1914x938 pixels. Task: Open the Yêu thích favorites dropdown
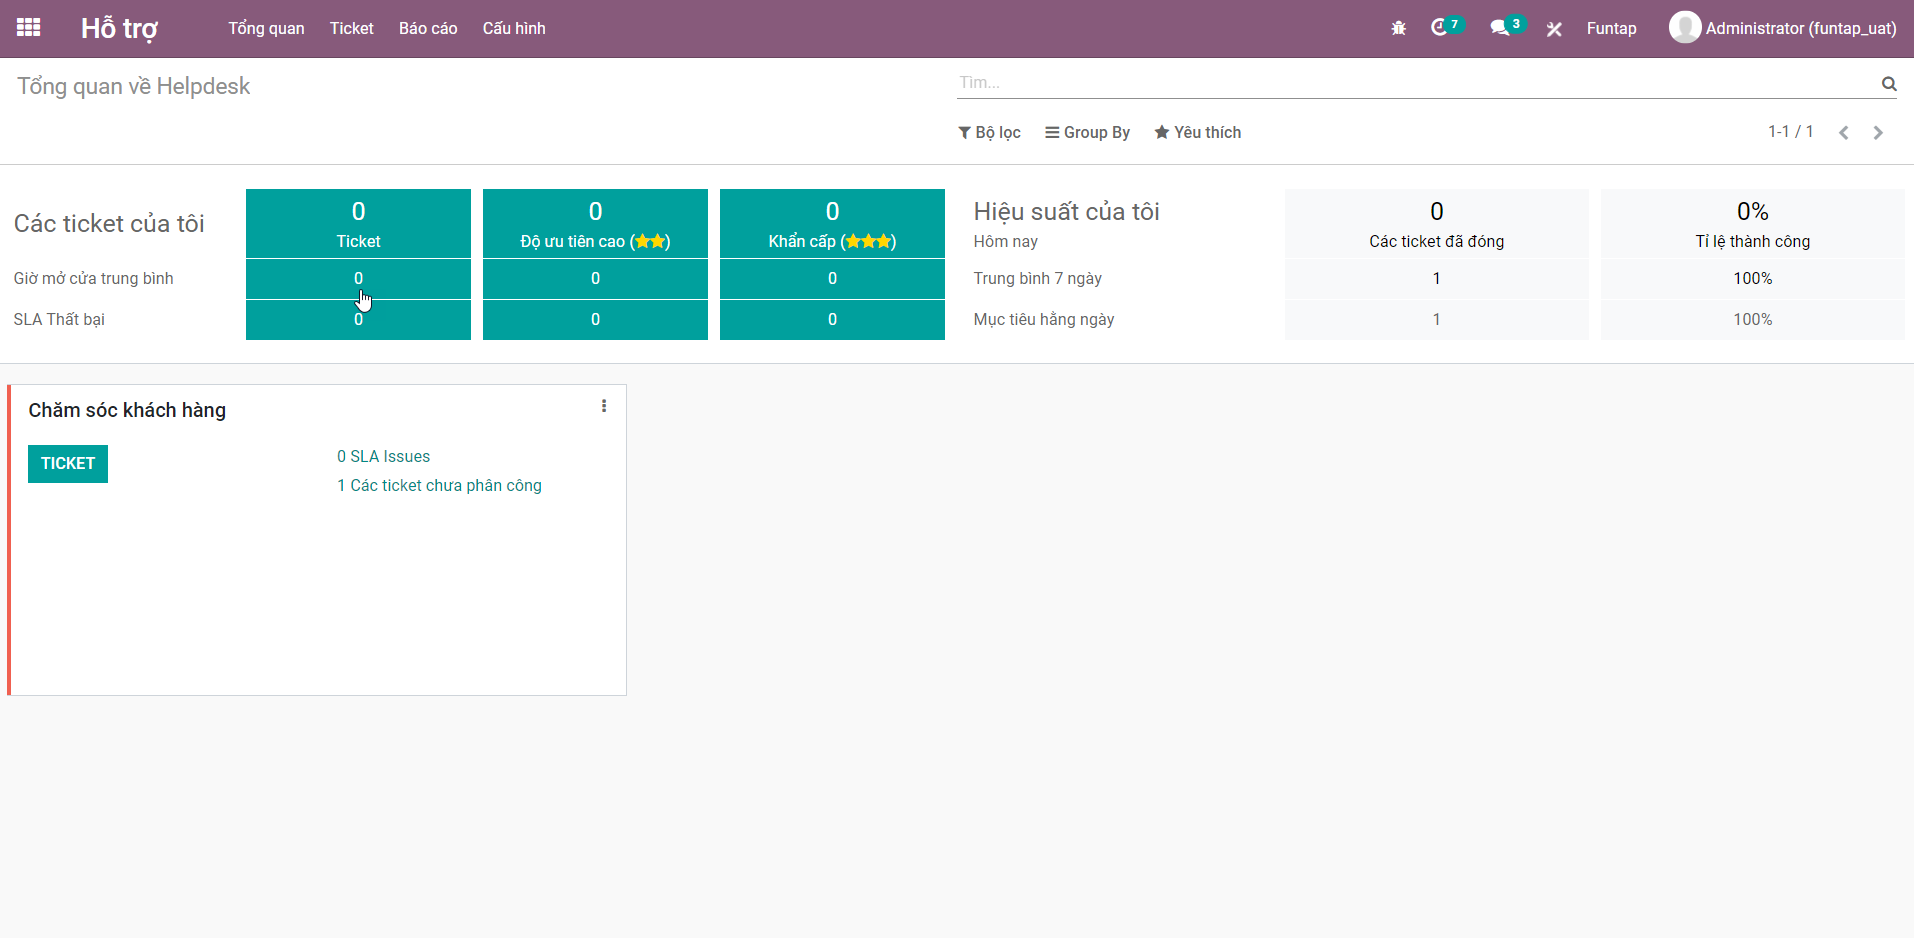[x=1197, y=133]
